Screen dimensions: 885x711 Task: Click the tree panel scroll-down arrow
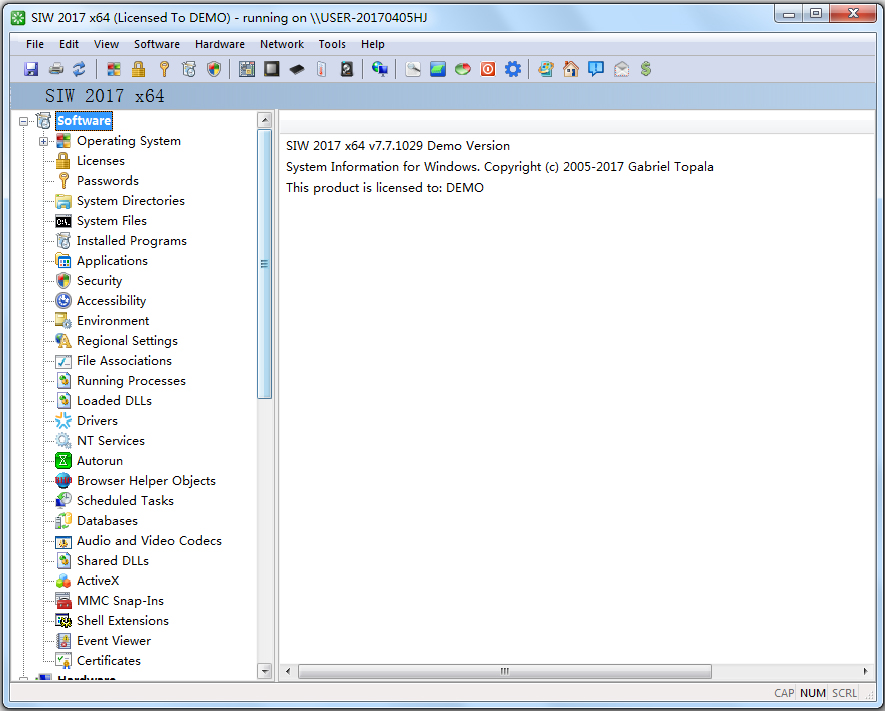264,671
